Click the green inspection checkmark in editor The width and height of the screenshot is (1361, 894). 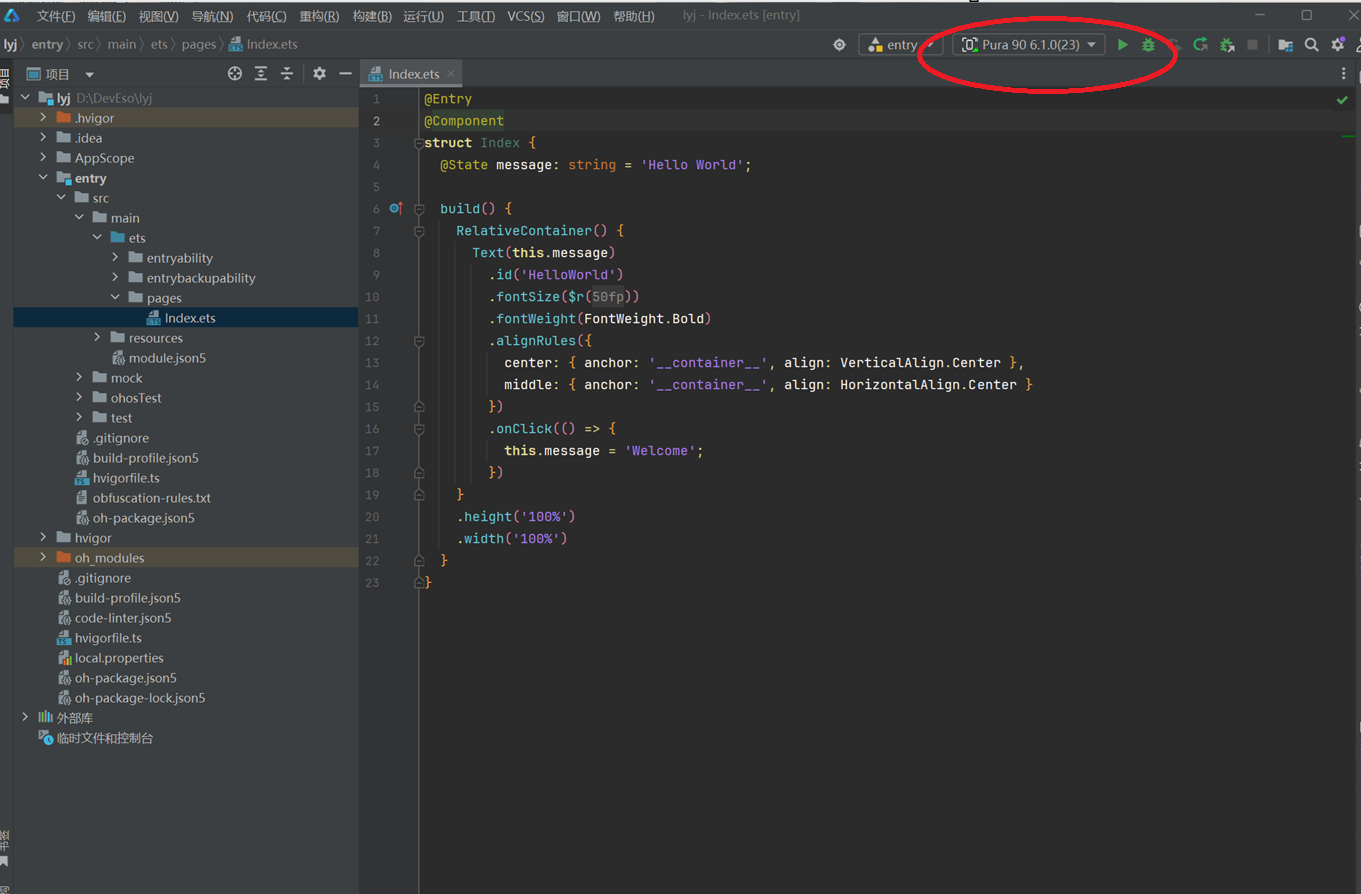click(x=1342, y=100)
